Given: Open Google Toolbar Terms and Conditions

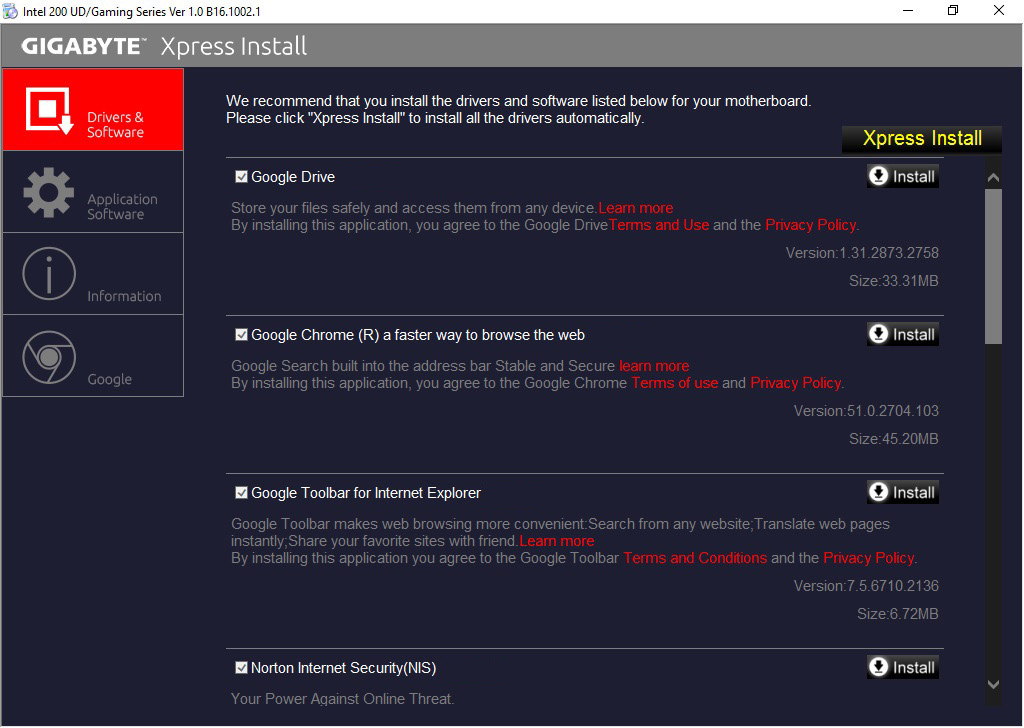Looking at the screenshot, I should tap(695, 558).
